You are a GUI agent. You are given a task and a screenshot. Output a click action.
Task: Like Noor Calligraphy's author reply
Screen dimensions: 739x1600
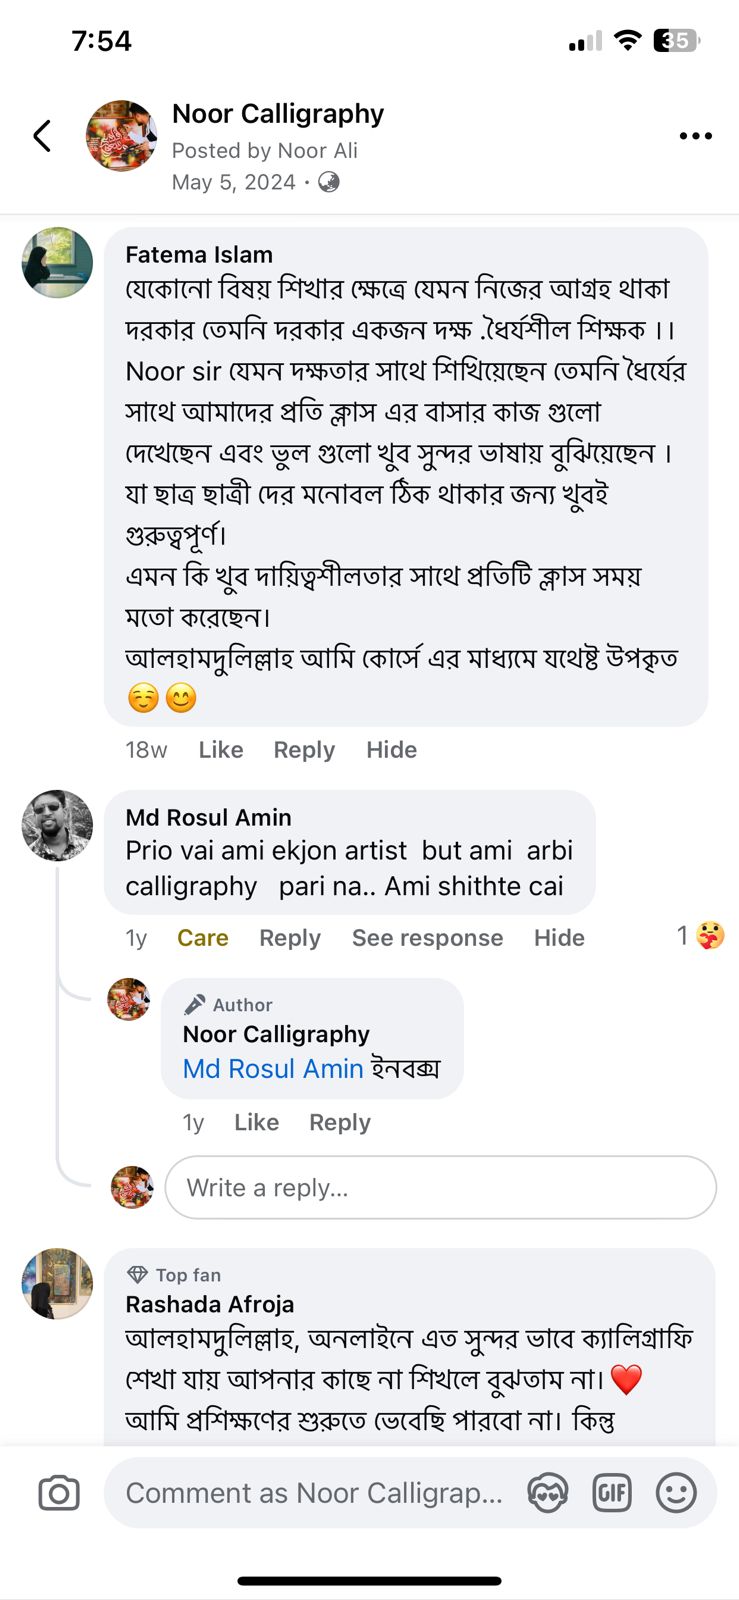point(256,1123)
